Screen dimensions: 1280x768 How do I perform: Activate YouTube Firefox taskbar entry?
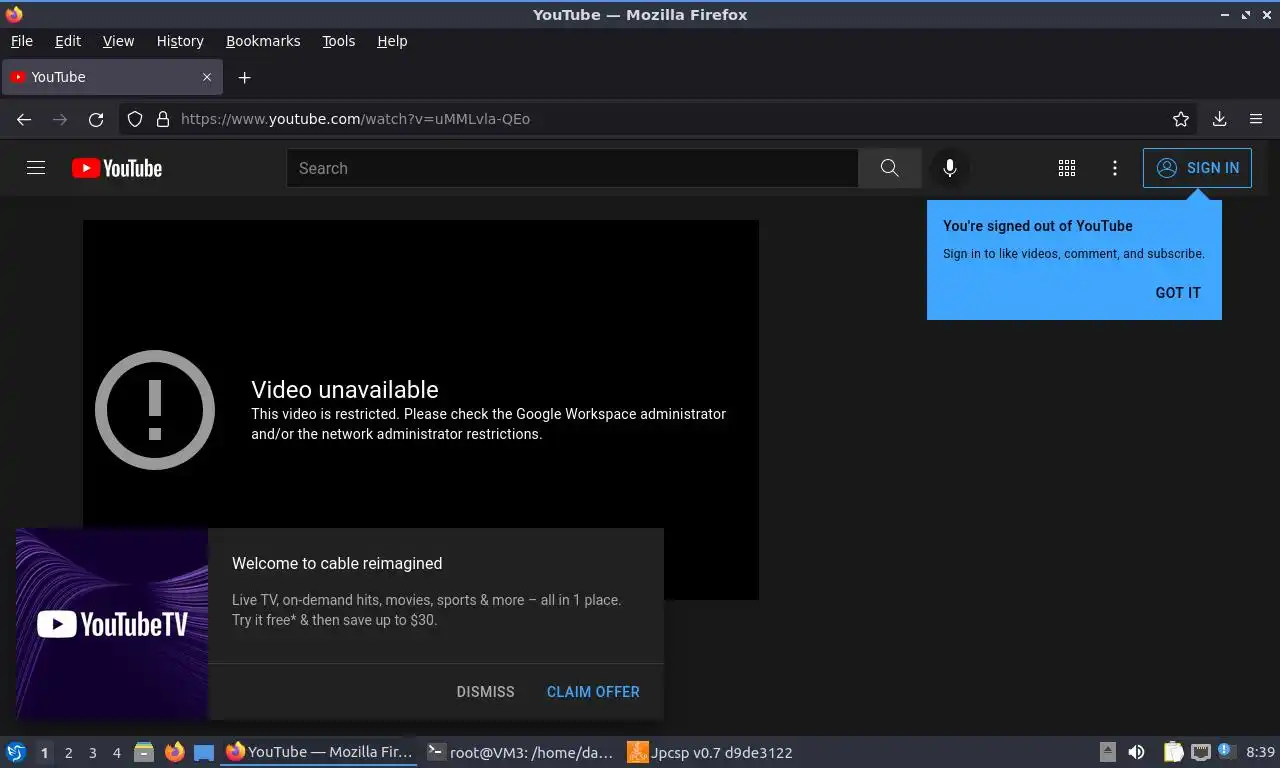pyautogui.click(x=318, y=752)
